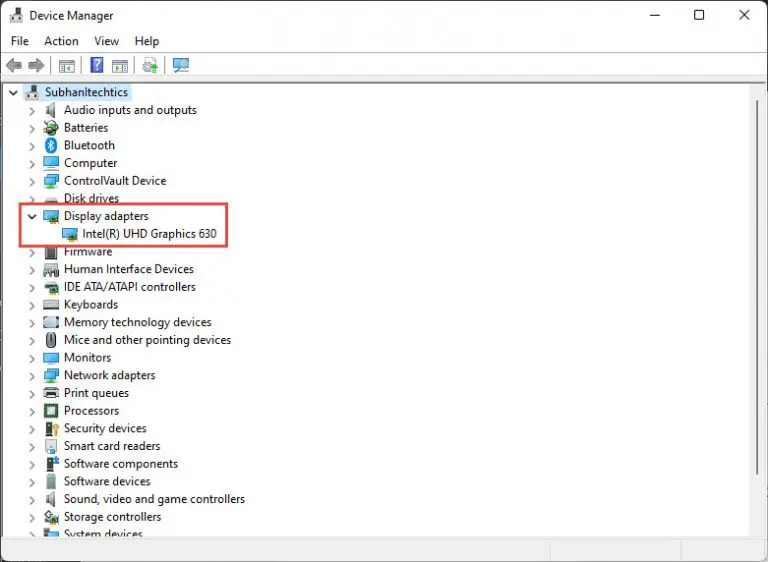Click the Batteries category icon
This screenshot has height=562, width=768.
click(x=51, y=128)
